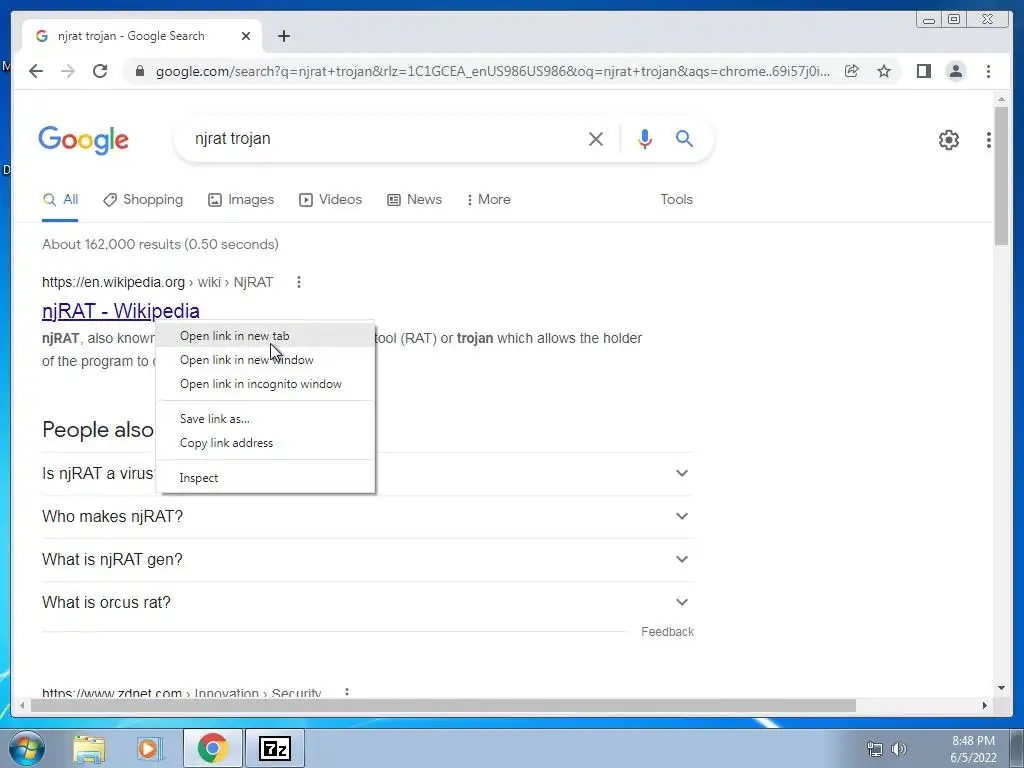Expand the More search categories
1024x768 pixels.
(488, 200)
